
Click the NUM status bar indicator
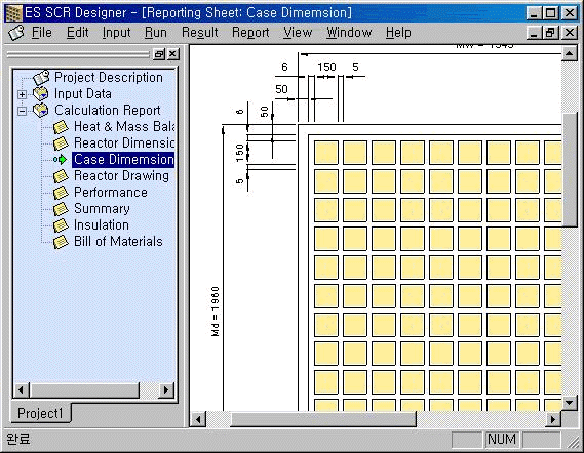point(502,440)
